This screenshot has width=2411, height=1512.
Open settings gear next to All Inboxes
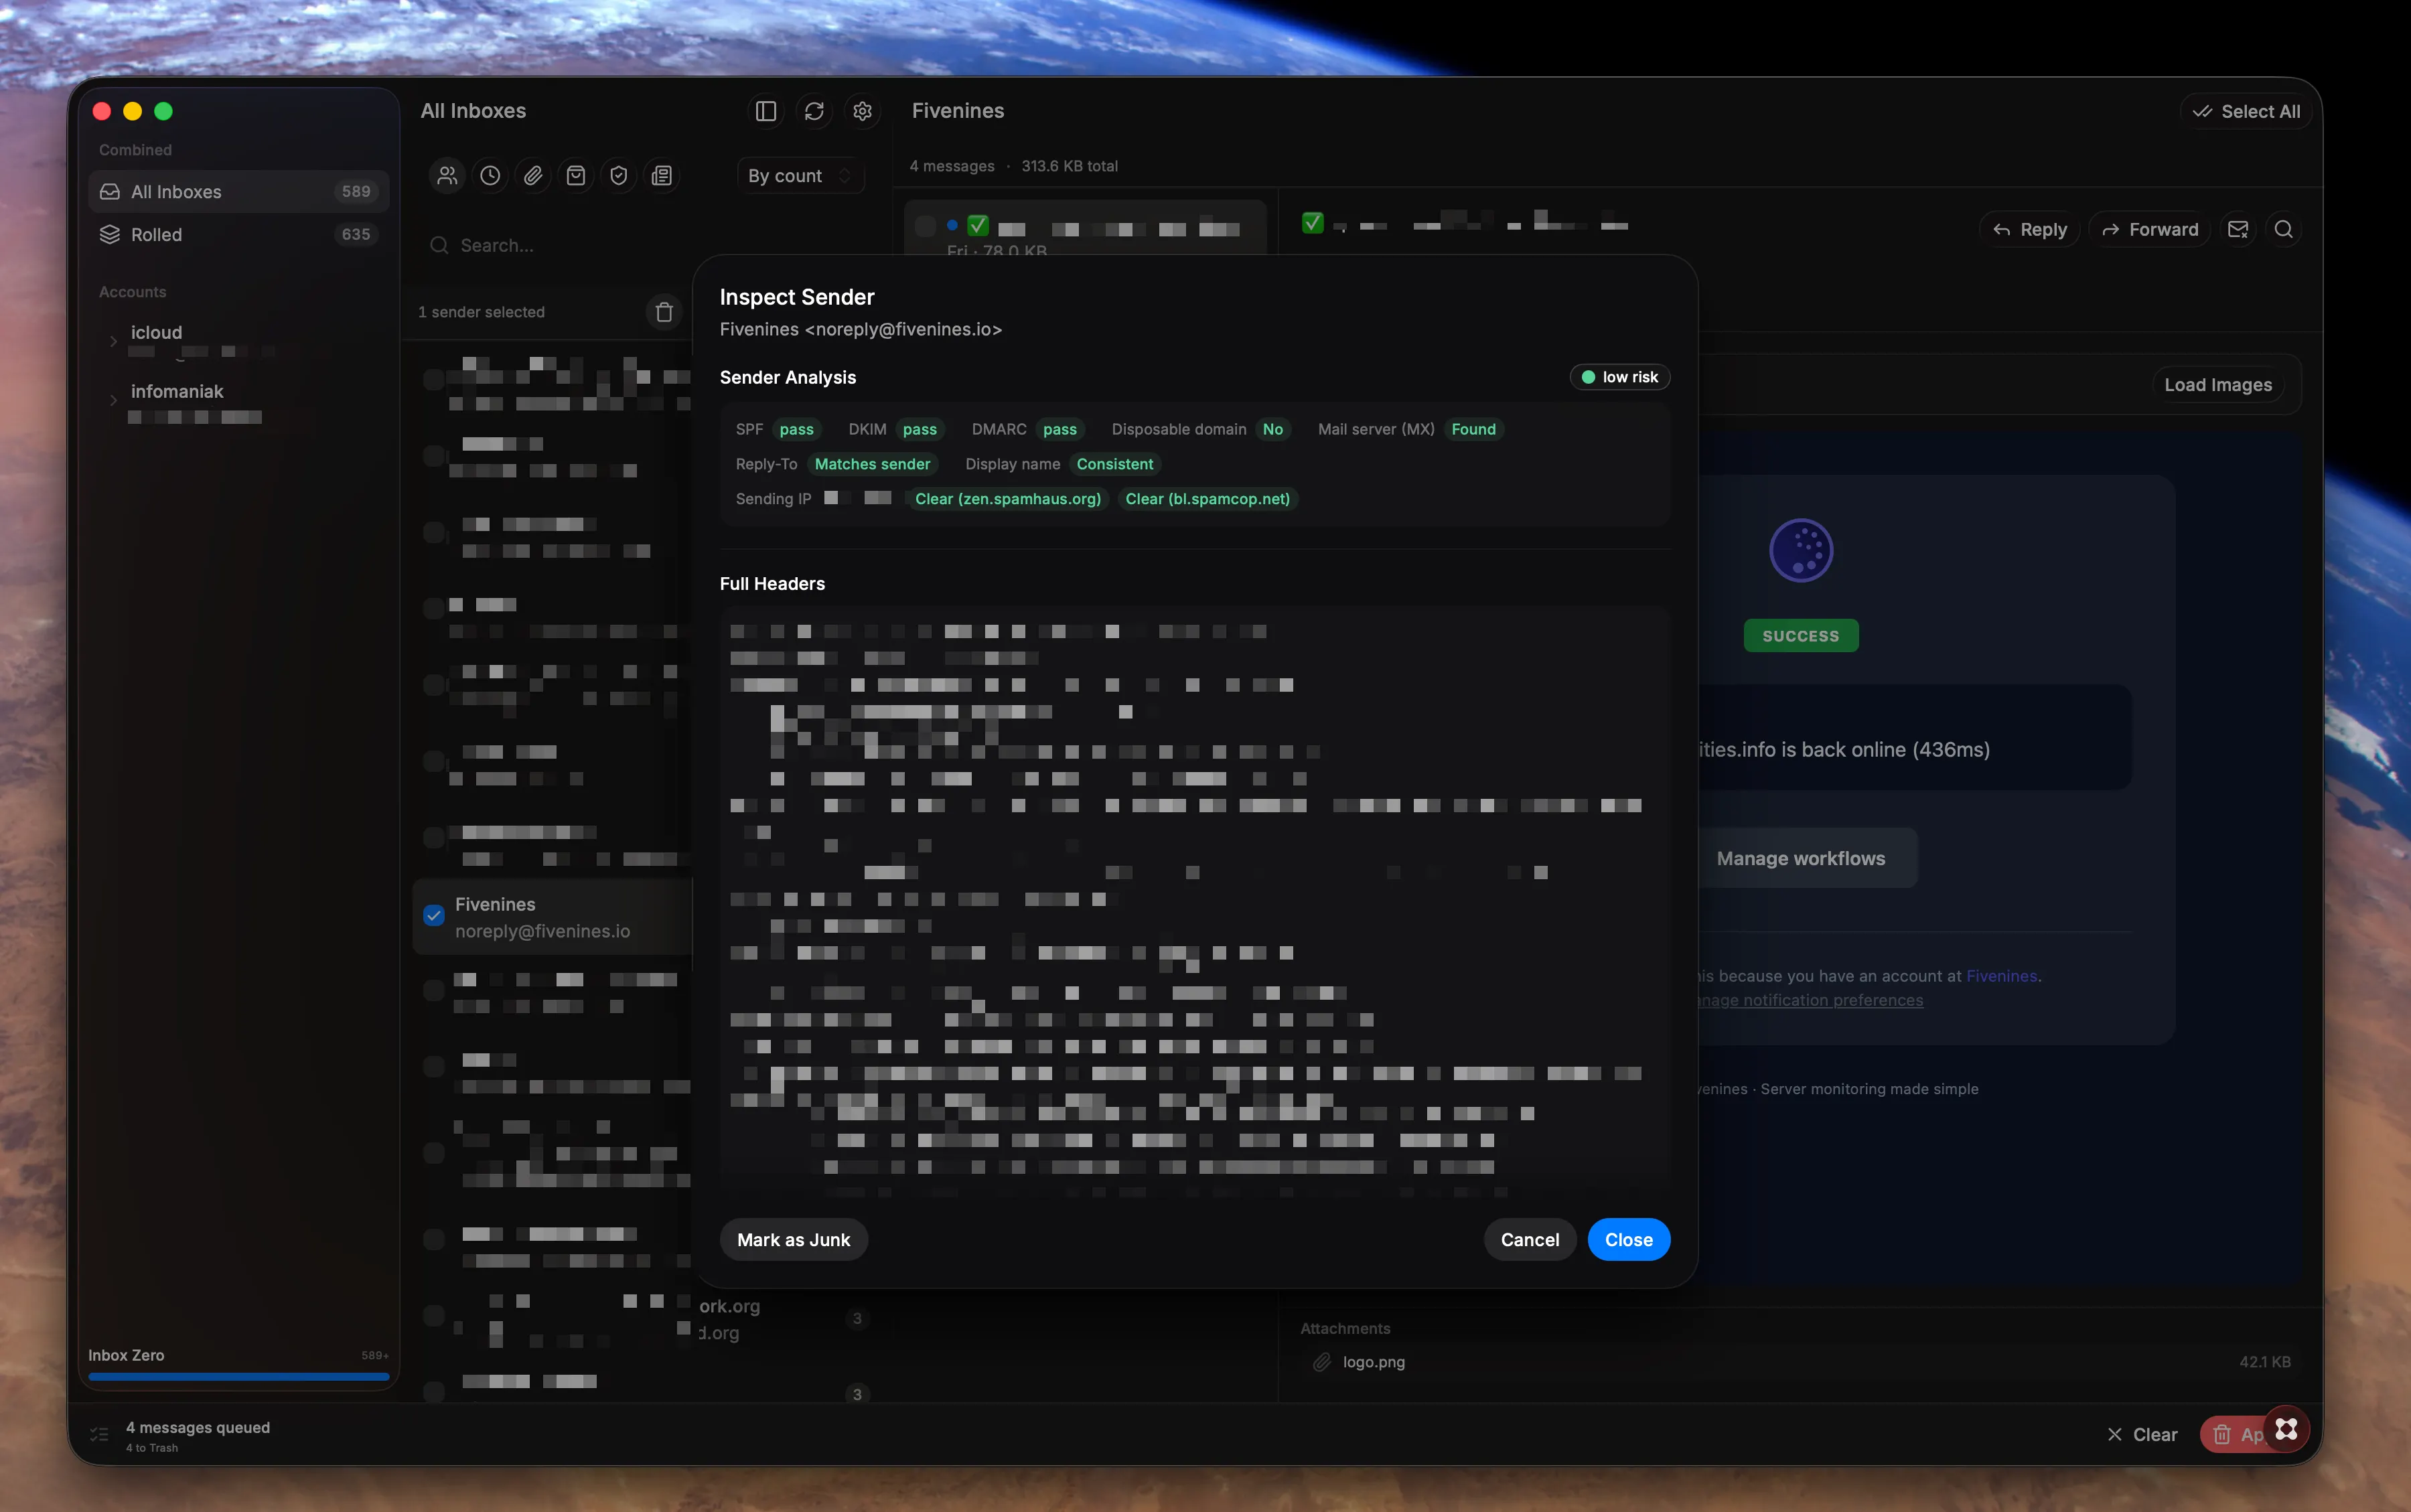coord(862,111)
